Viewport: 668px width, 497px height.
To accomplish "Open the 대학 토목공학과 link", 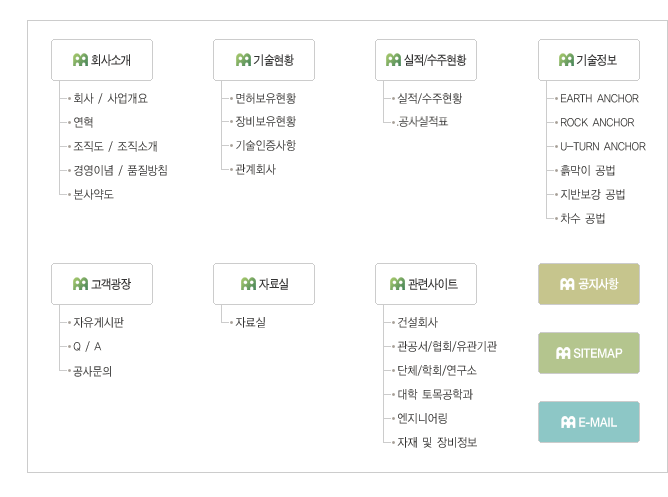I will pos(435,394).
